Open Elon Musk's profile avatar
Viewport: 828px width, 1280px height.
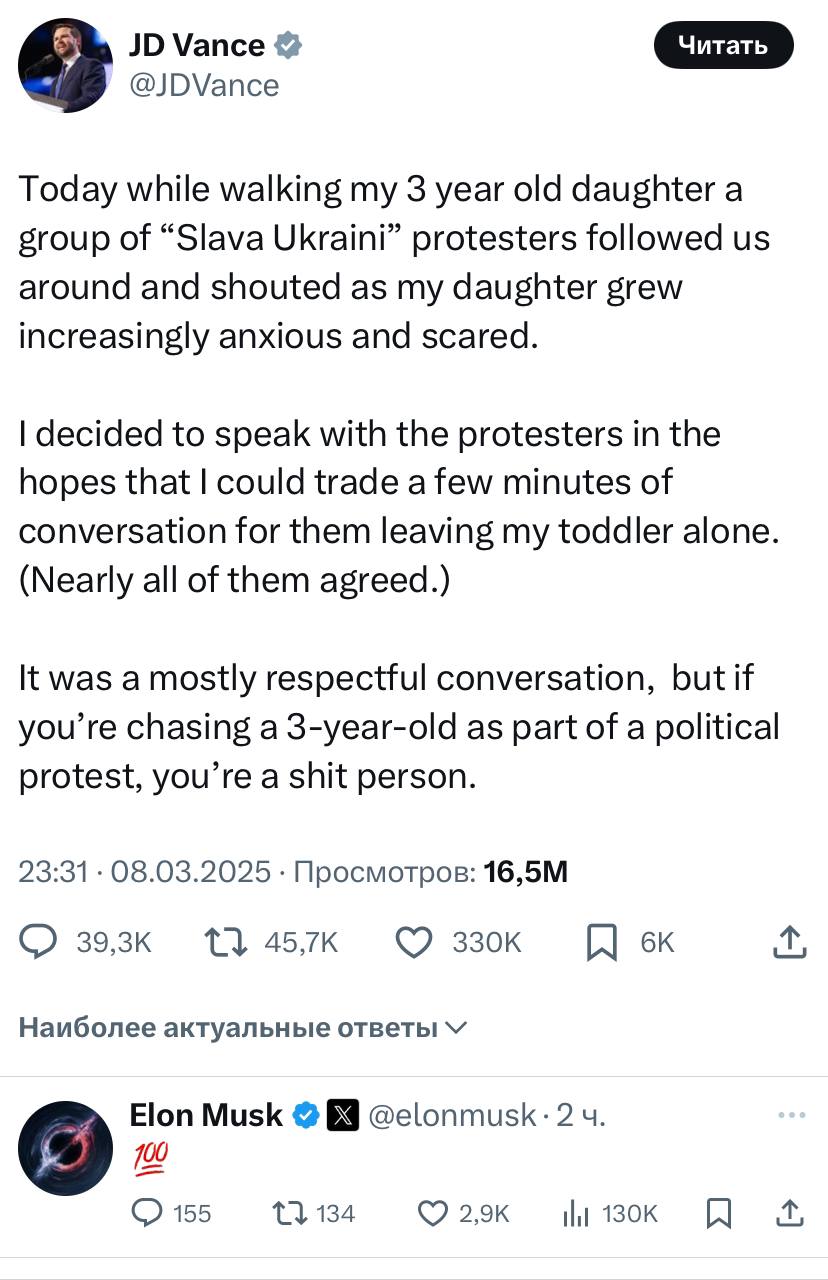pos(65,1148)
